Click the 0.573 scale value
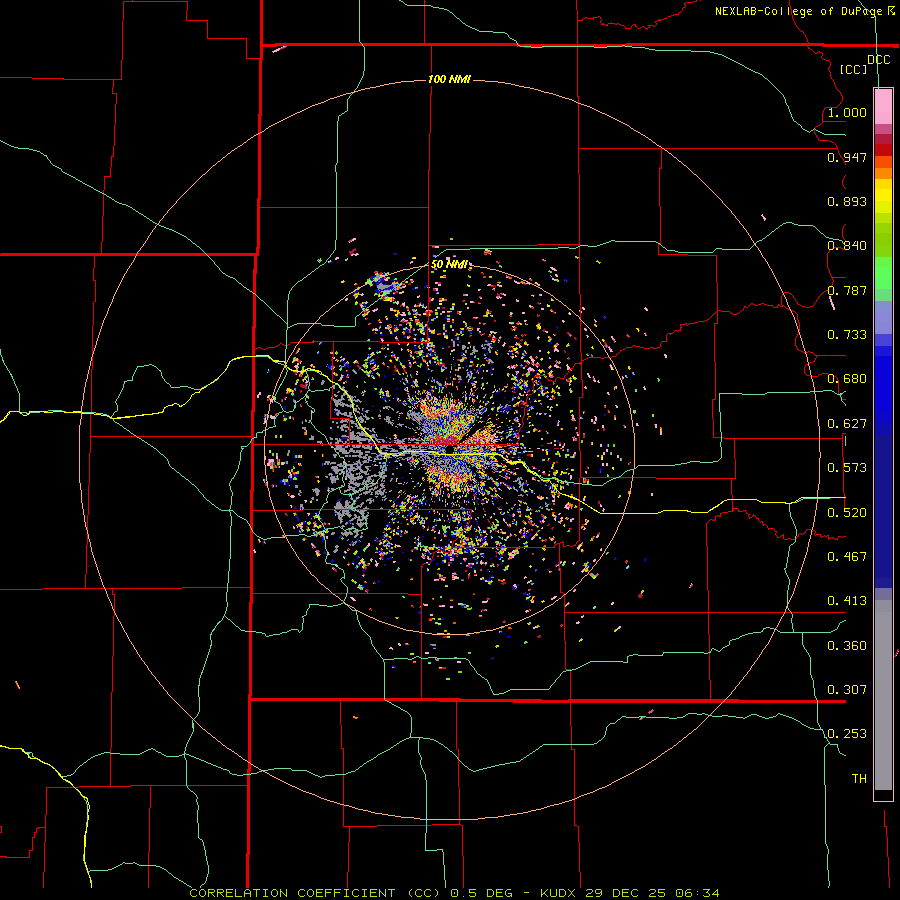900x900 pixels. (847, 468)
